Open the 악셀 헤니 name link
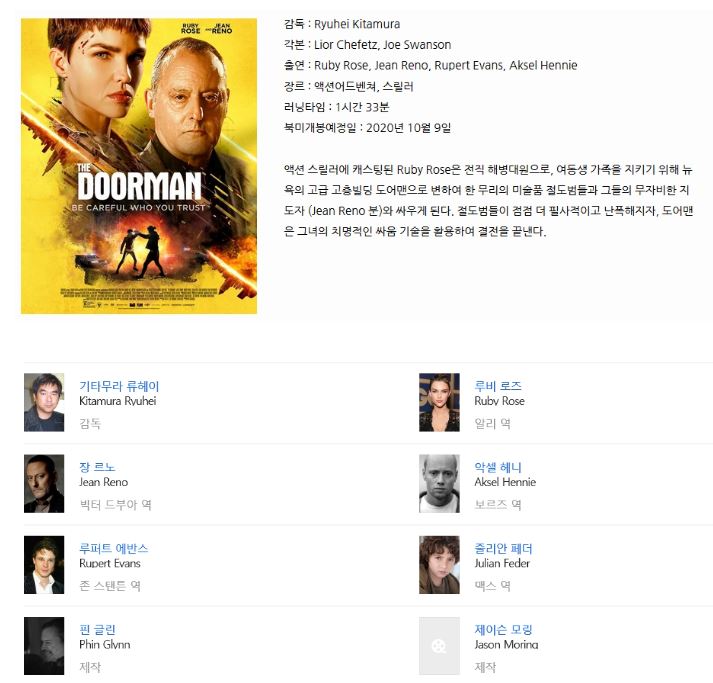This screenshot has height=683, width=713. pos(498,467)
